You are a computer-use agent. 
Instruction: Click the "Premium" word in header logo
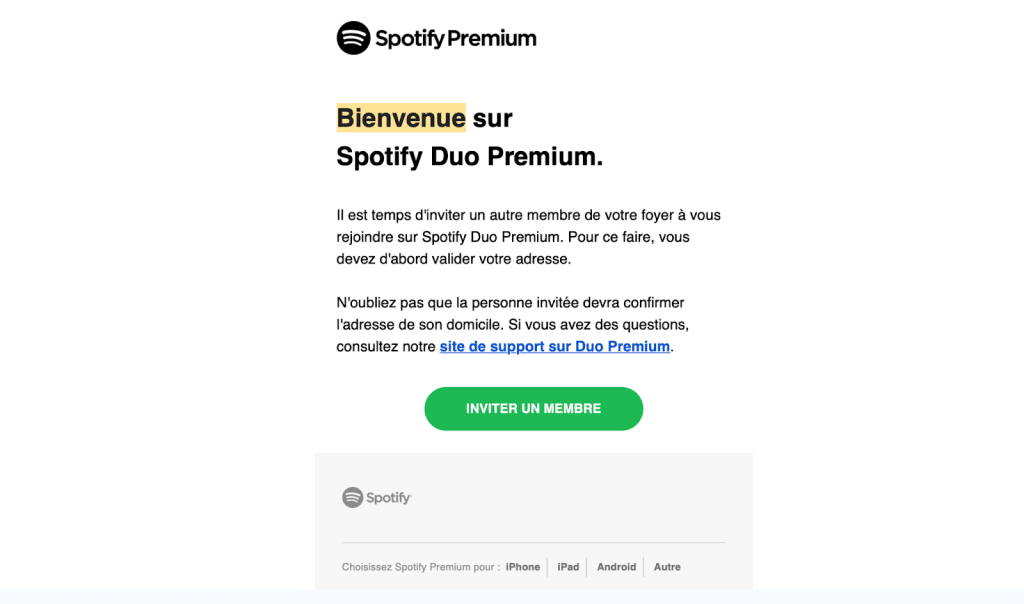click(x=492, y=39)
